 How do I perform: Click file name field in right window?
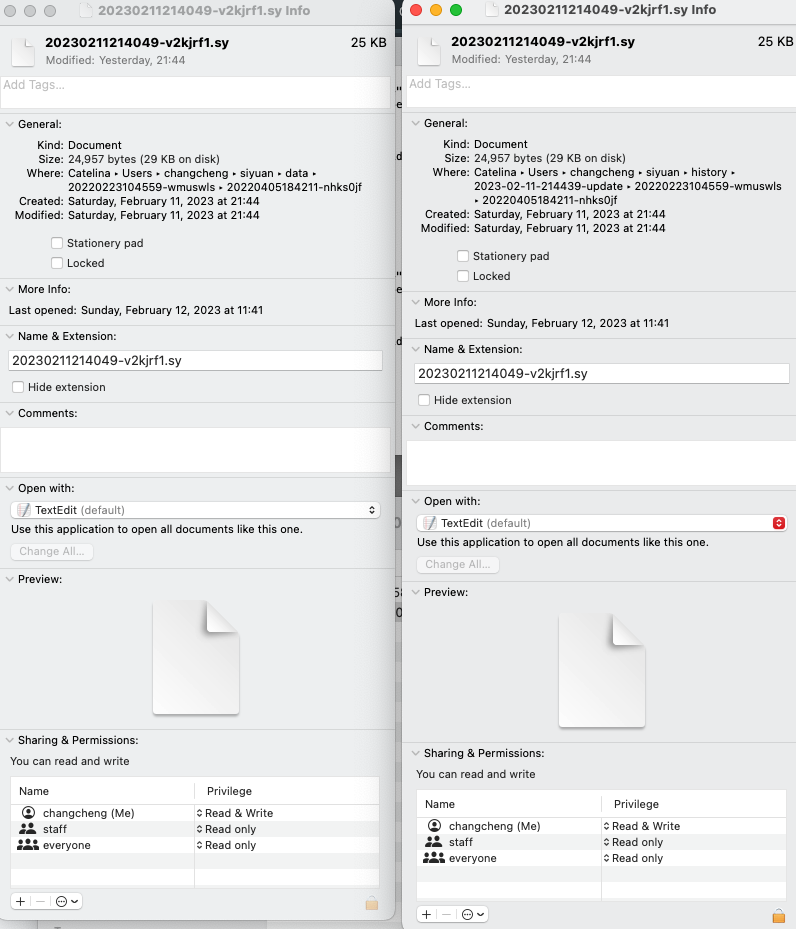[602, 373]
